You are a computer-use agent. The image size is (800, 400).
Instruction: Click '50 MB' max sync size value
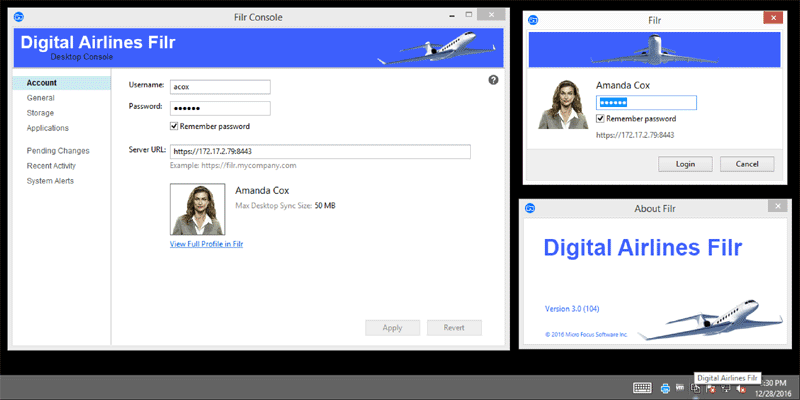click(x=325, y=206)
